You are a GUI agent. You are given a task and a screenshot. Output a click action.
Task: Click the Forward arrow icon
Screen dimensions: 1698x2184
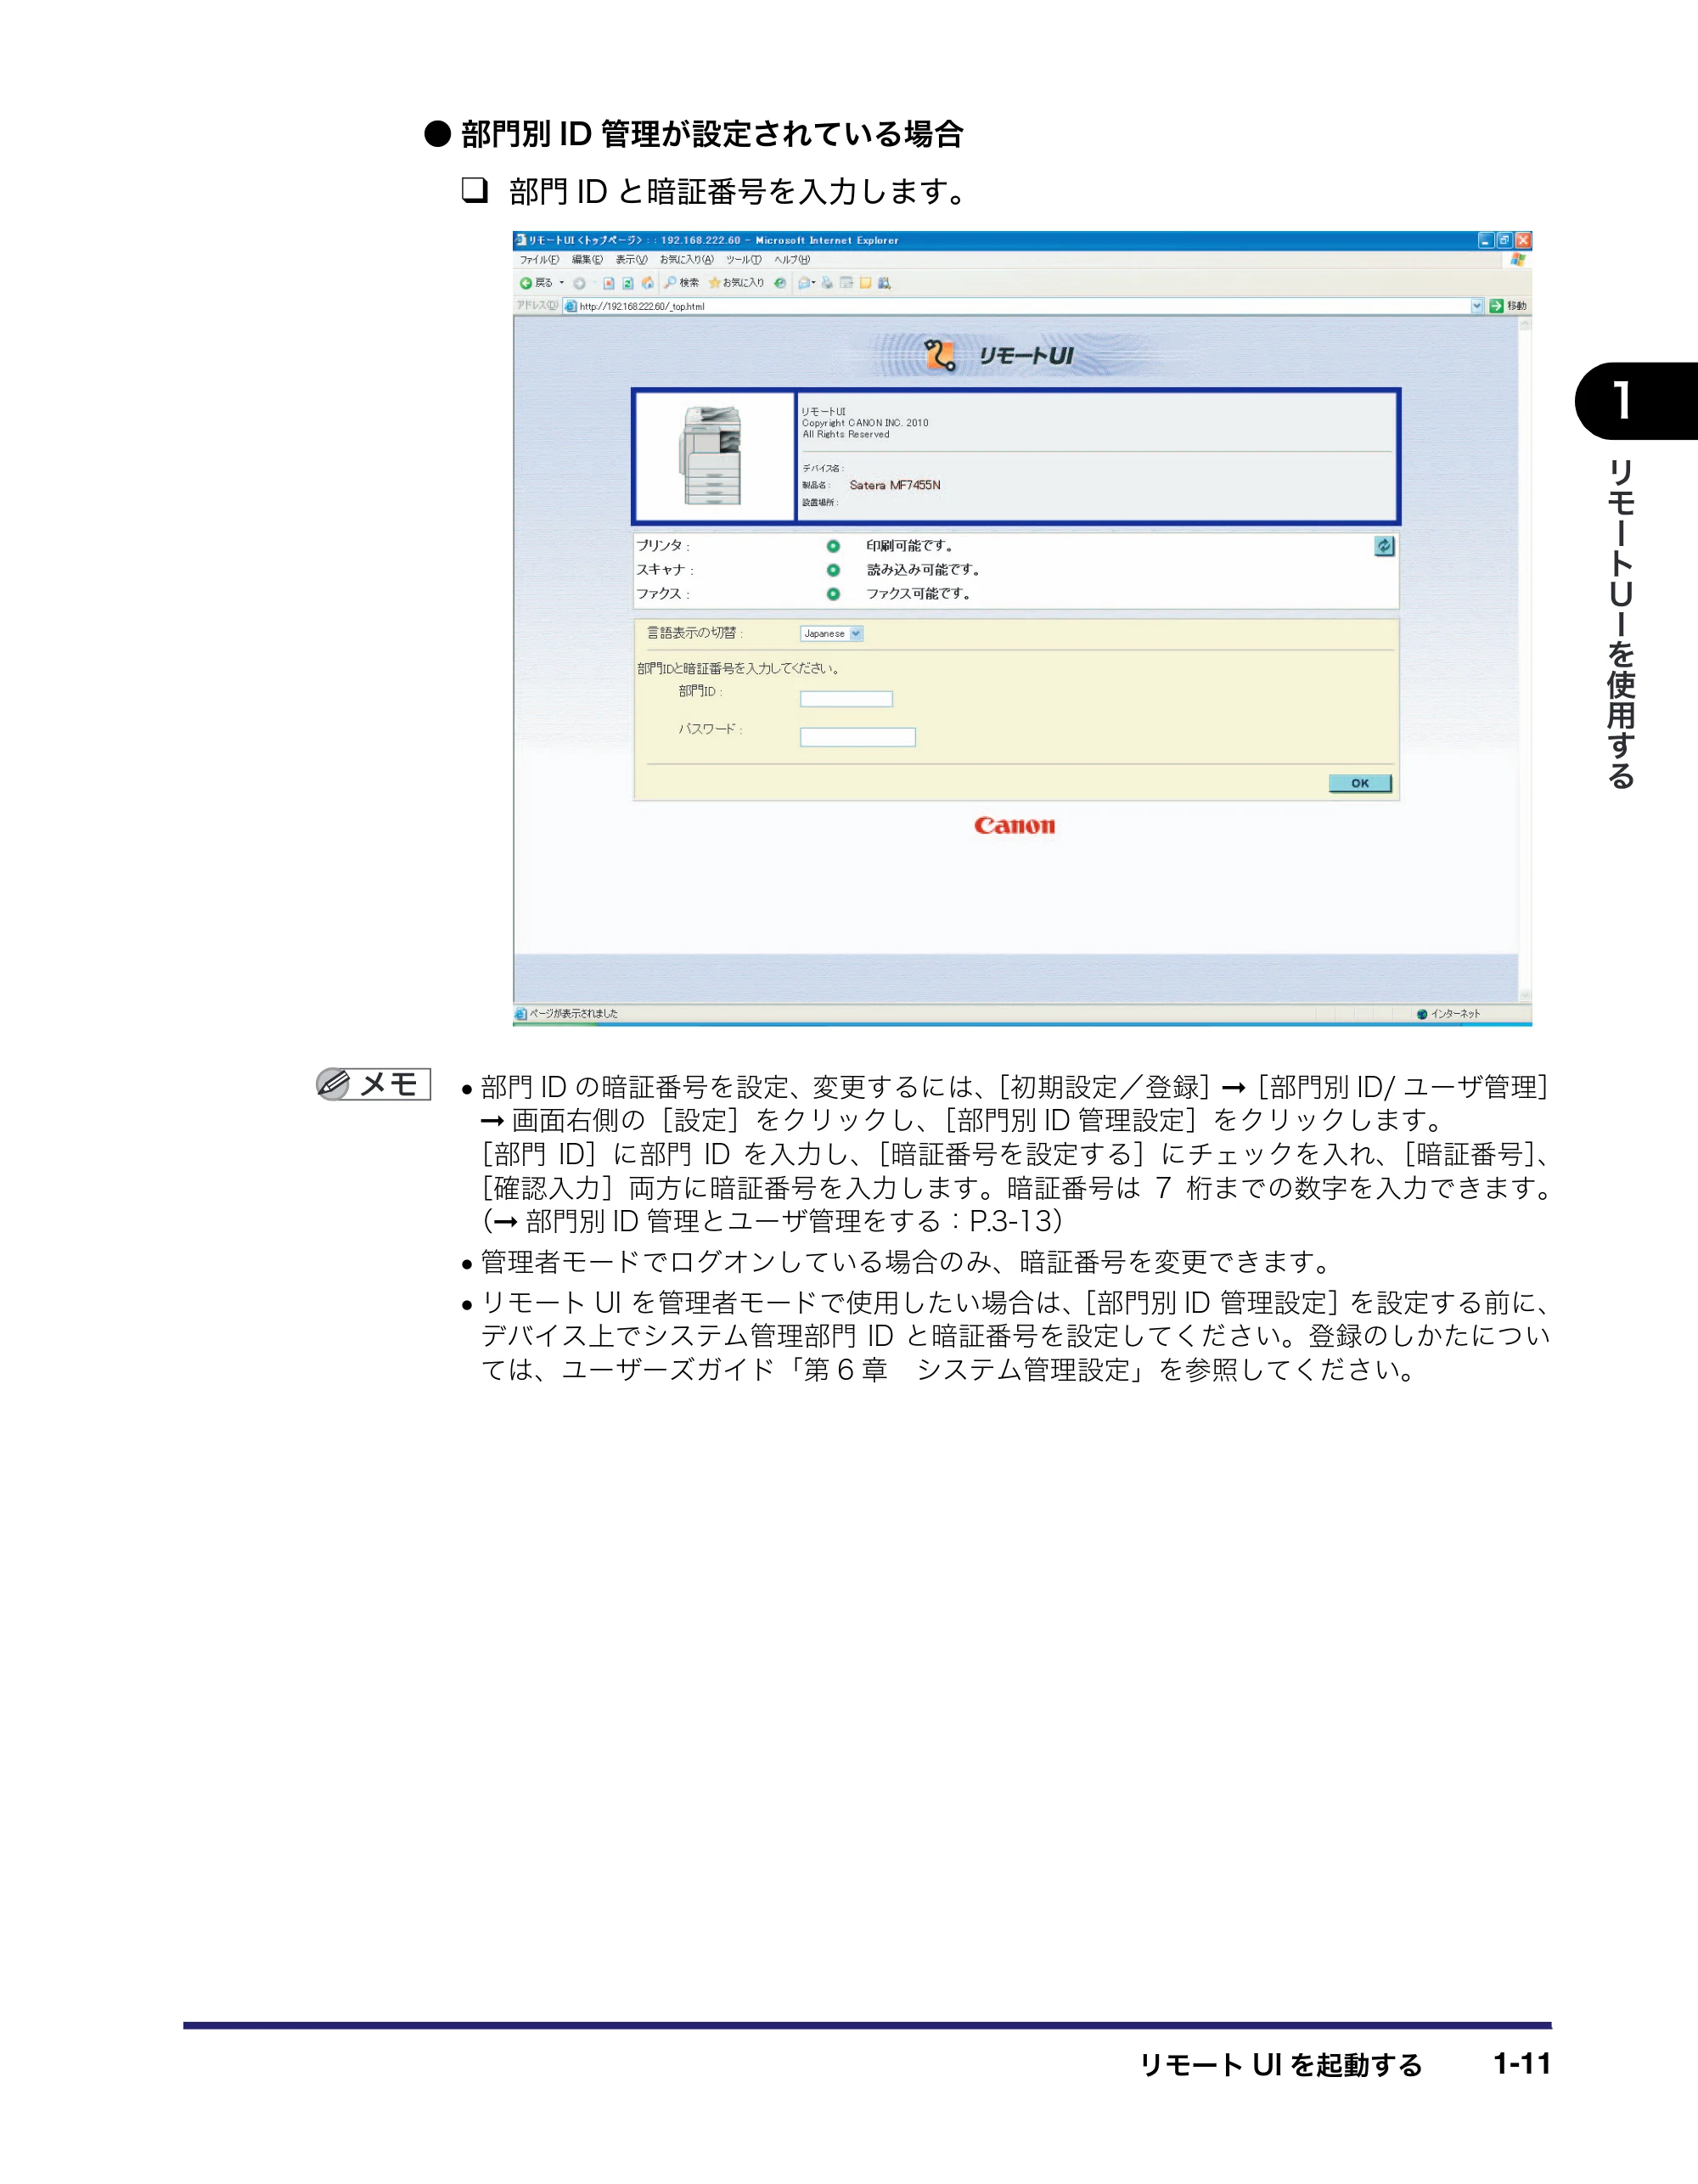tap(579, 284)
